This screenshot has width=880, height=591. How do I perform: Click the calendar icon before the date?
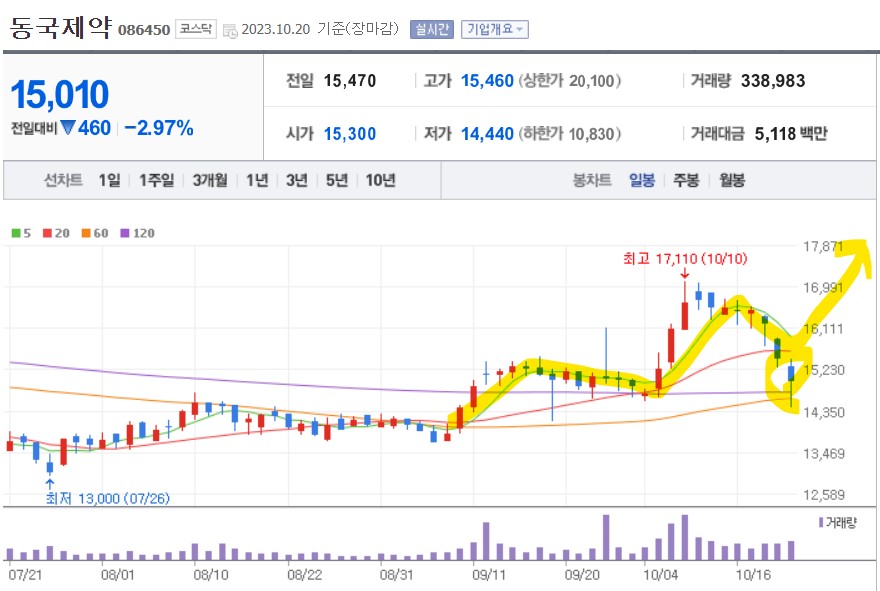[x=230, y=31]
